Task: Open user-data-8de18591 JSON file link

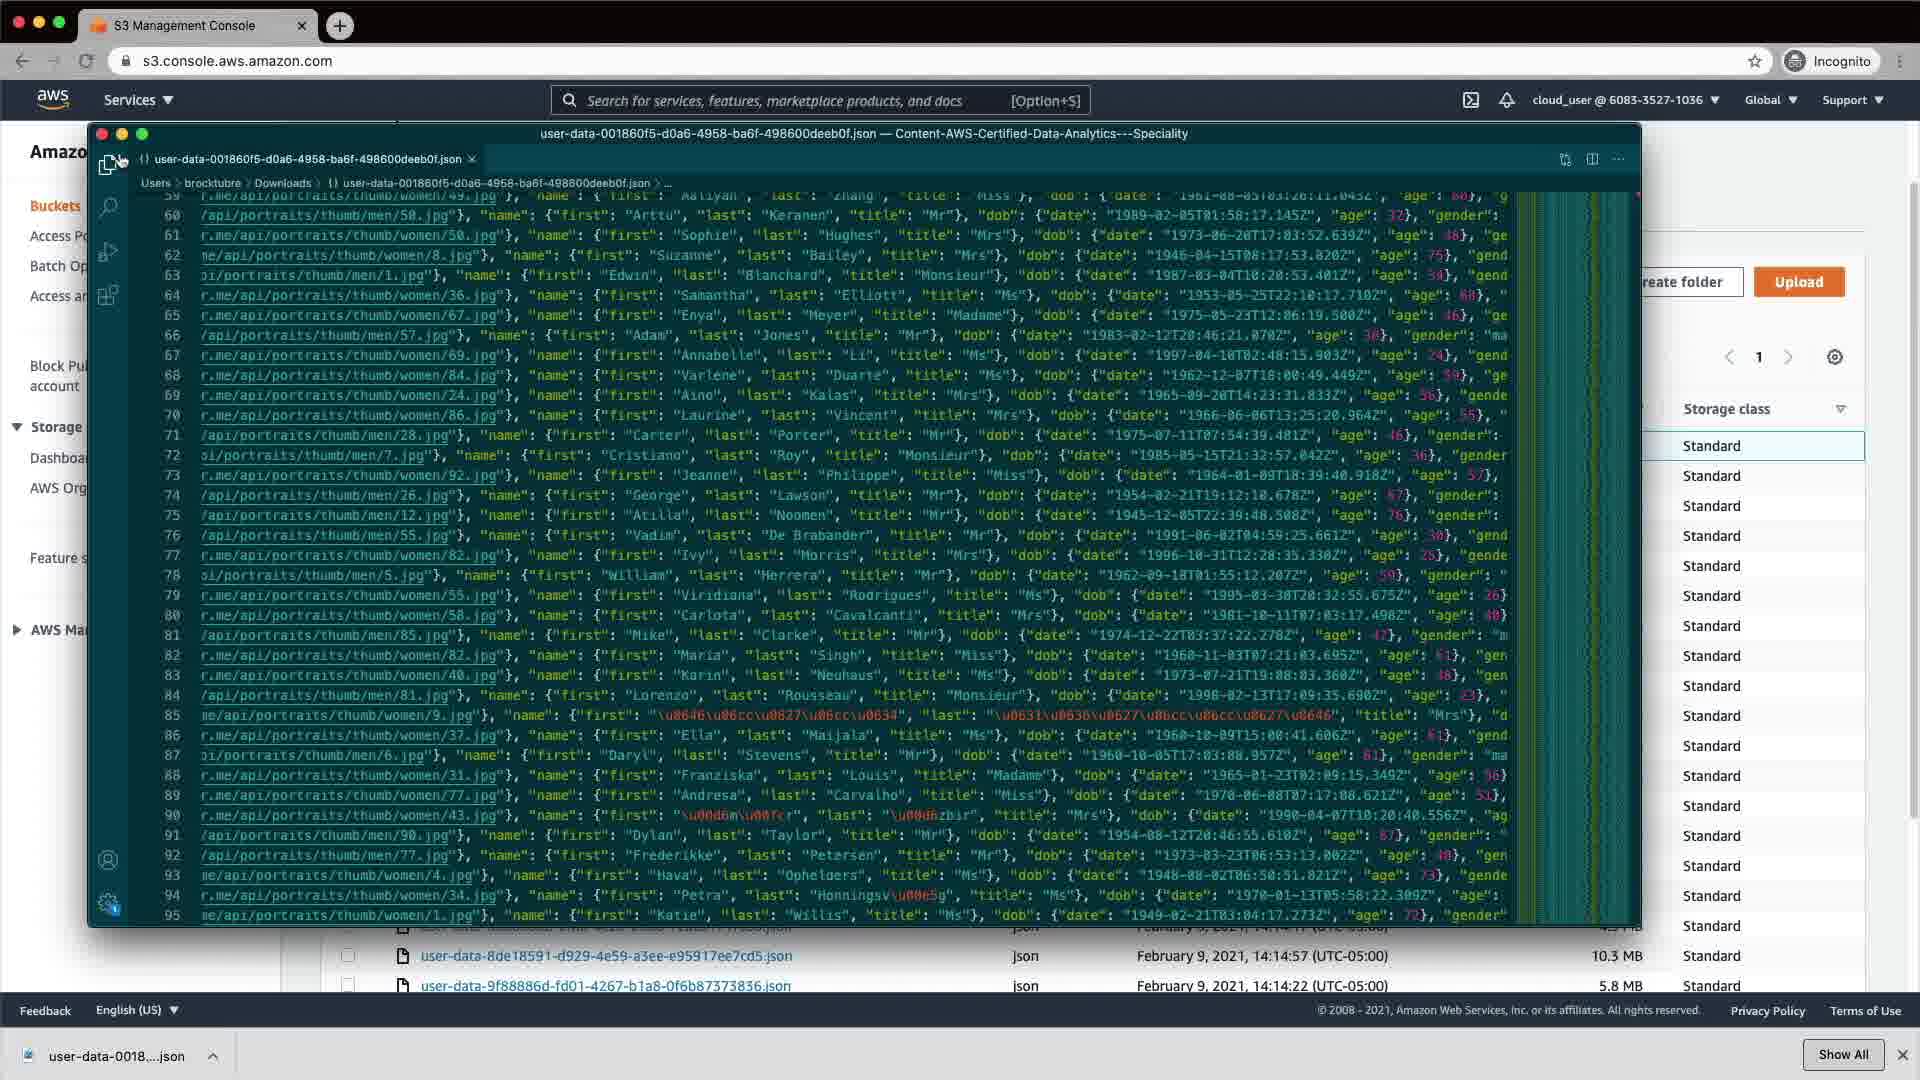Action: click(606, 956)
